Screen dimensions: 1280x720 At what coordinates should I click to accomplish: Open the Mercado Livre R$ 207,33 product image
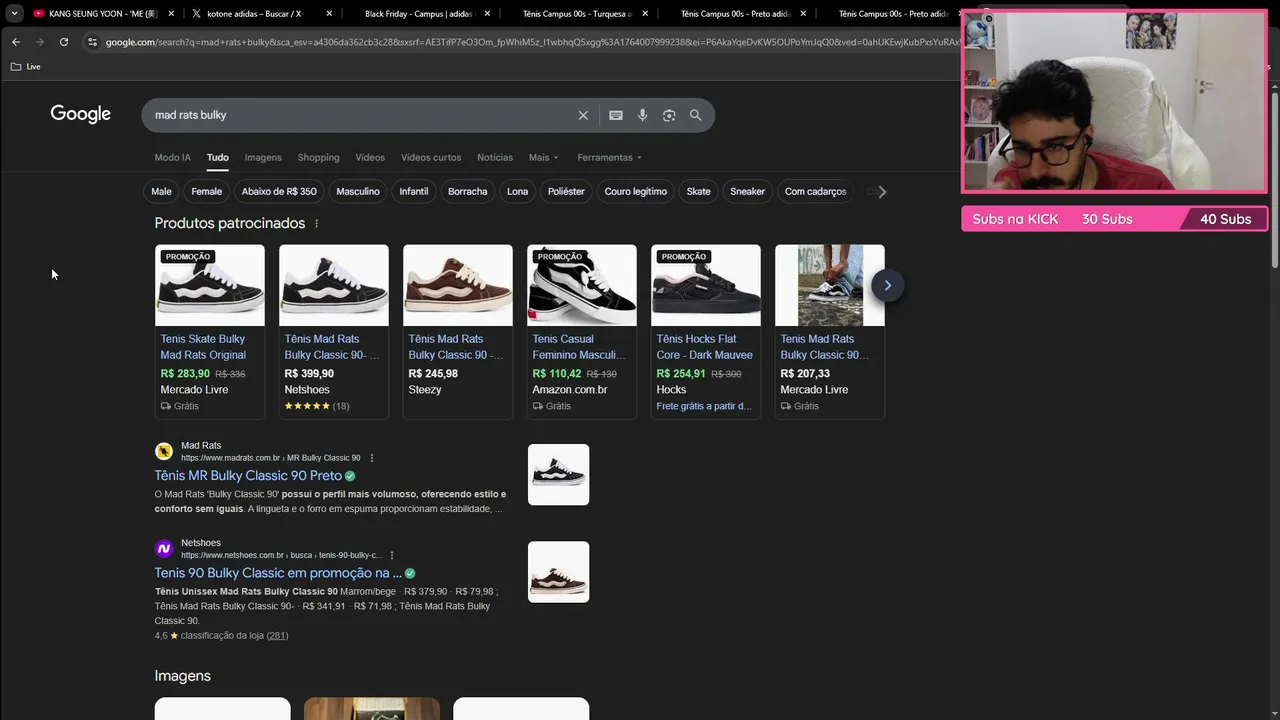[x=829, y=285]
